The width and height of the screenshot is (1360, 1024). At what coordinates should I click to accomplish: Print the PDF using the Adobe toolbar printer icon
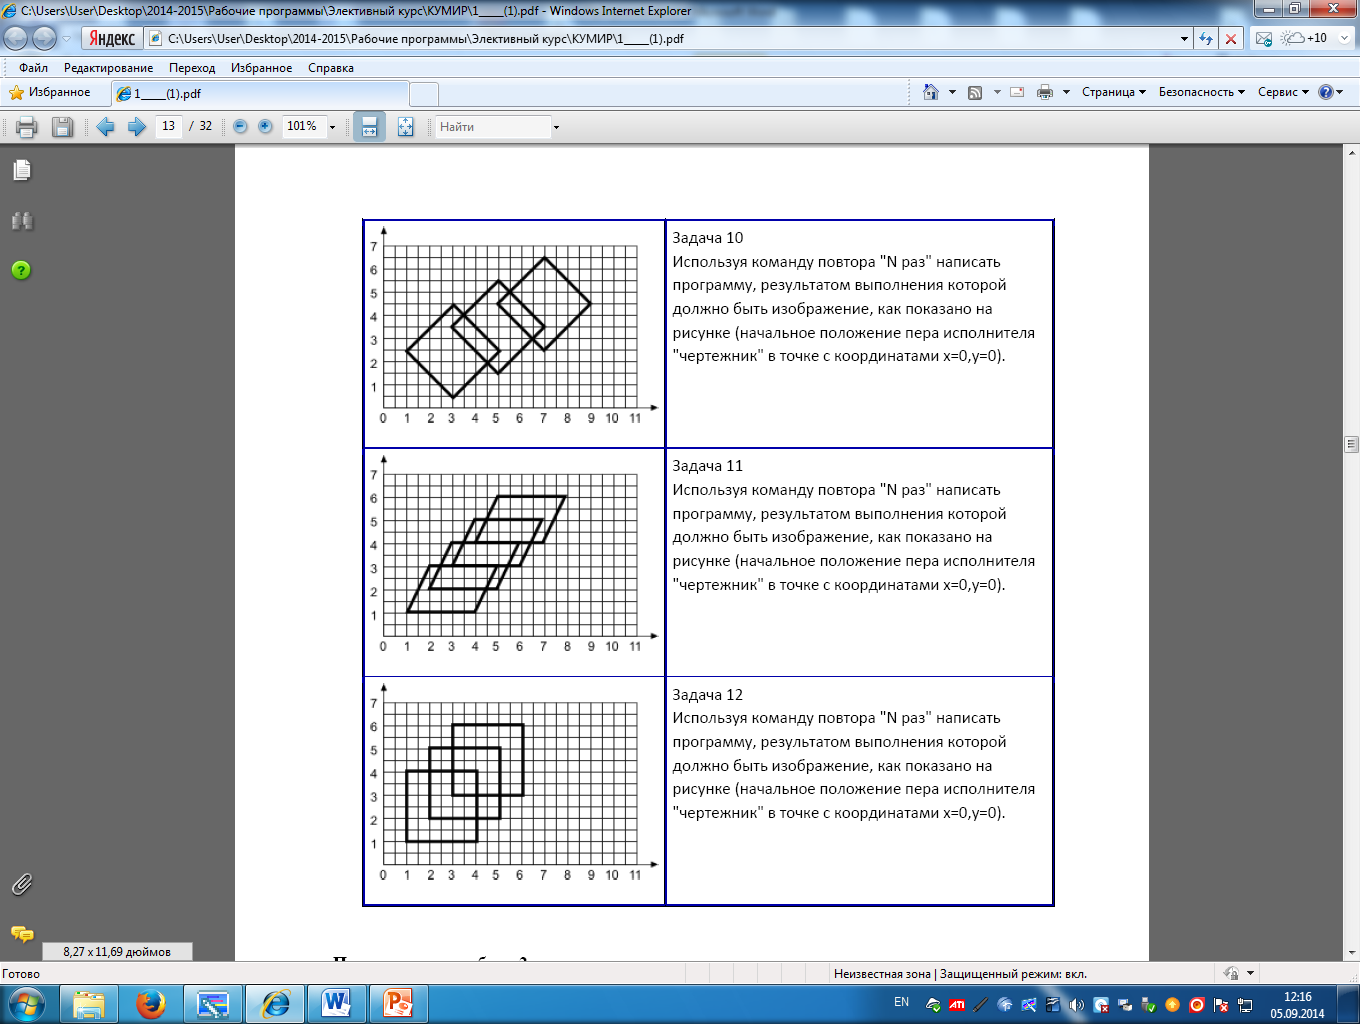(x=27, y=127)
